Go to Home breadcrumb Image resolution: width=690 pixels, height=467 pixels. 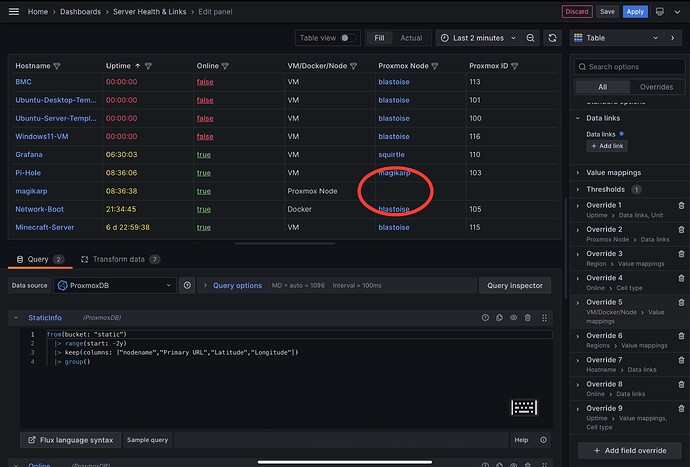pos(38,11)
